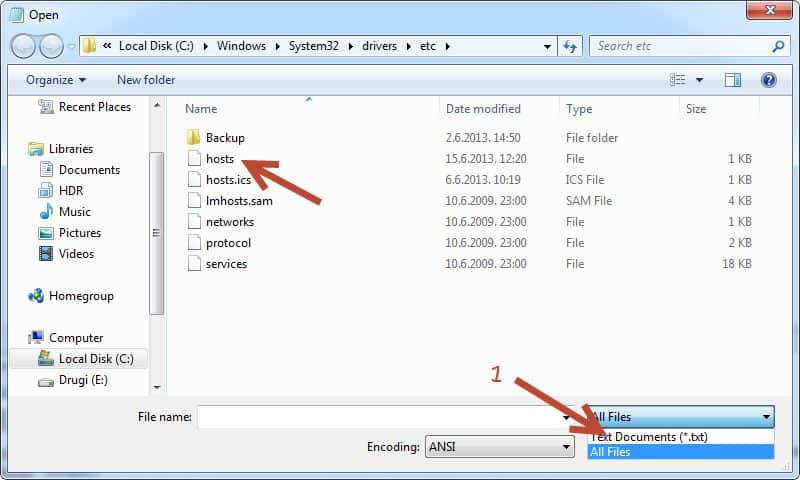Open the Help question mark icon
The image size is (800, 480).
coord(768,80)
